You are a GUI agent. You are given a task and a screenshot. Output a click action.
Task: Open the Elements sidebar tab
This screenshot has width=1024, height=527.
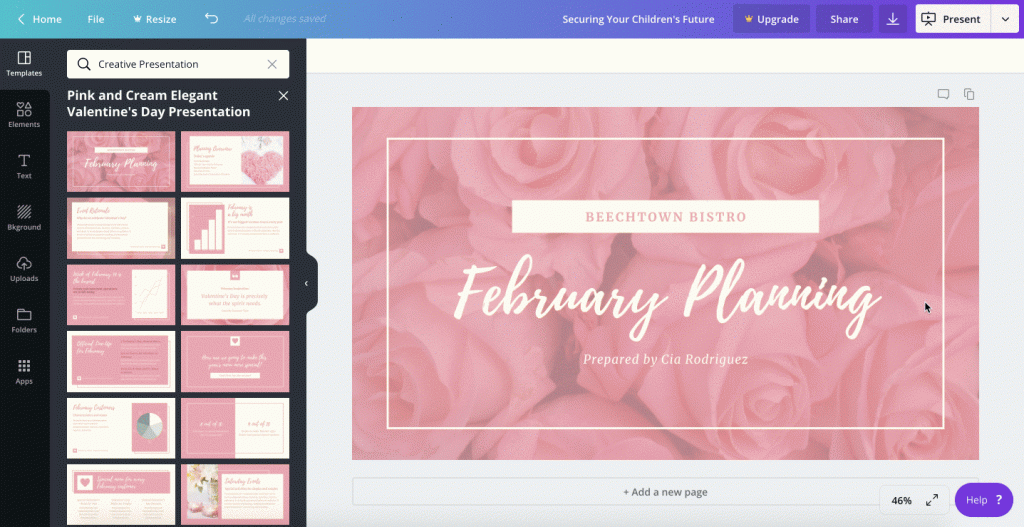point(24,115)
